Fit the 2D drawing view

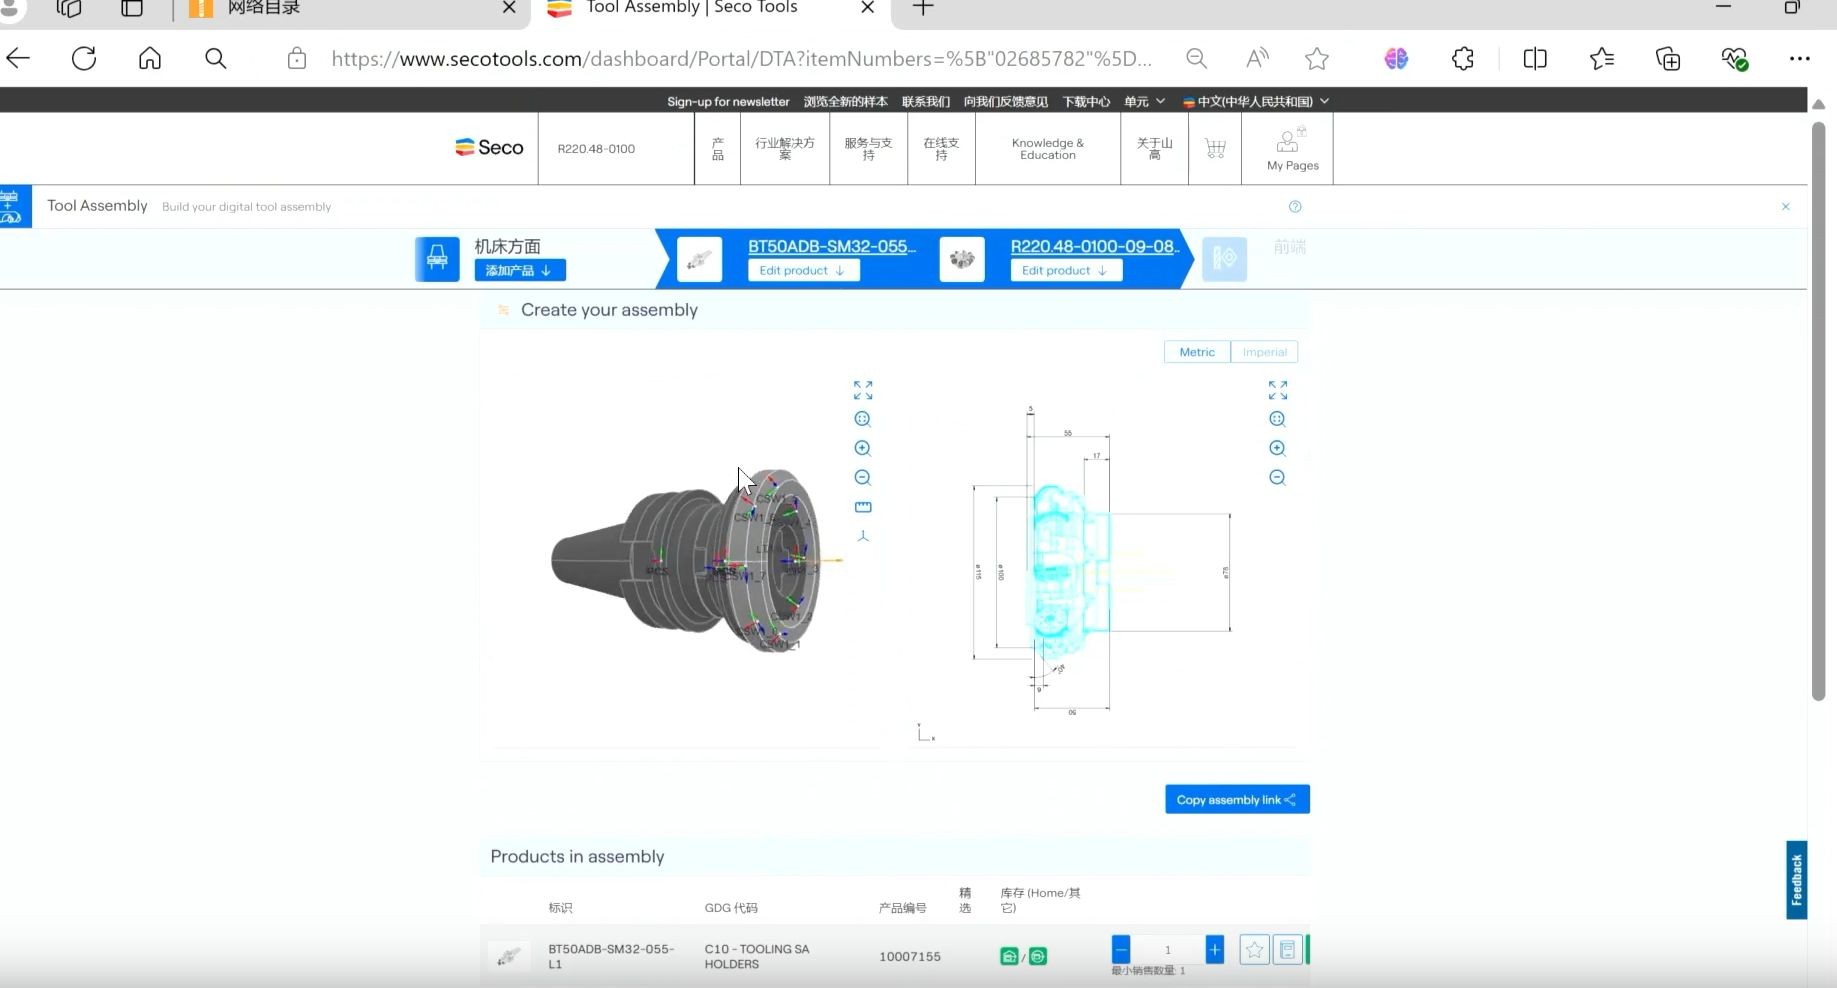1277,419
